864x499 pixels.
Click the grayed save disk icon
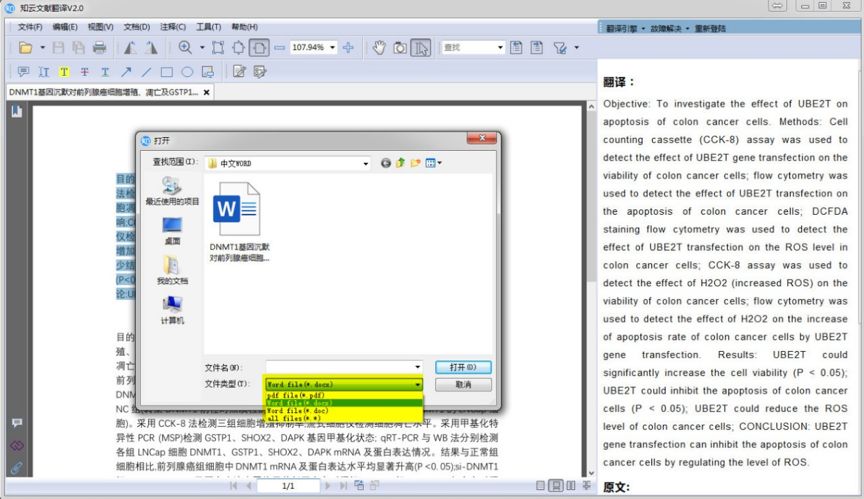tap(58, 48)
